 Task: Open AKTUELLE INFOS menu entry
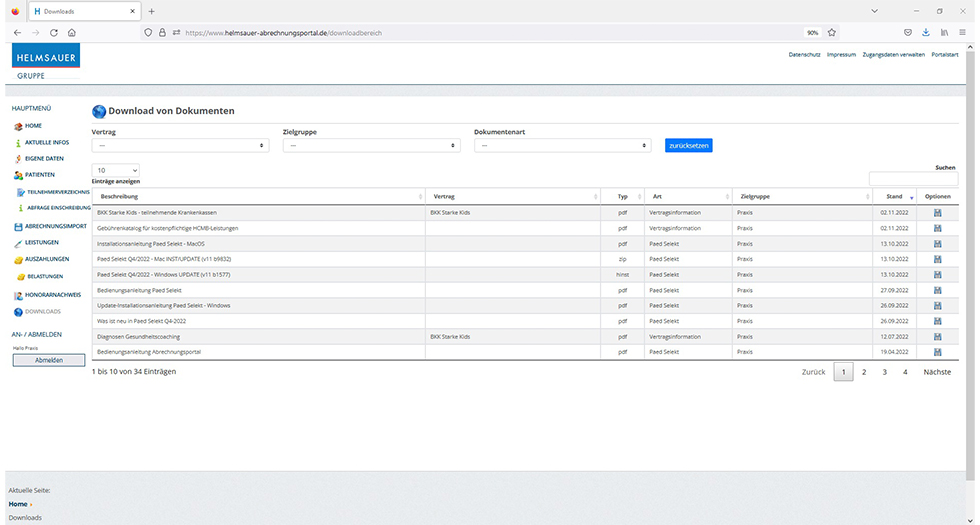click(x=47, y=142)
